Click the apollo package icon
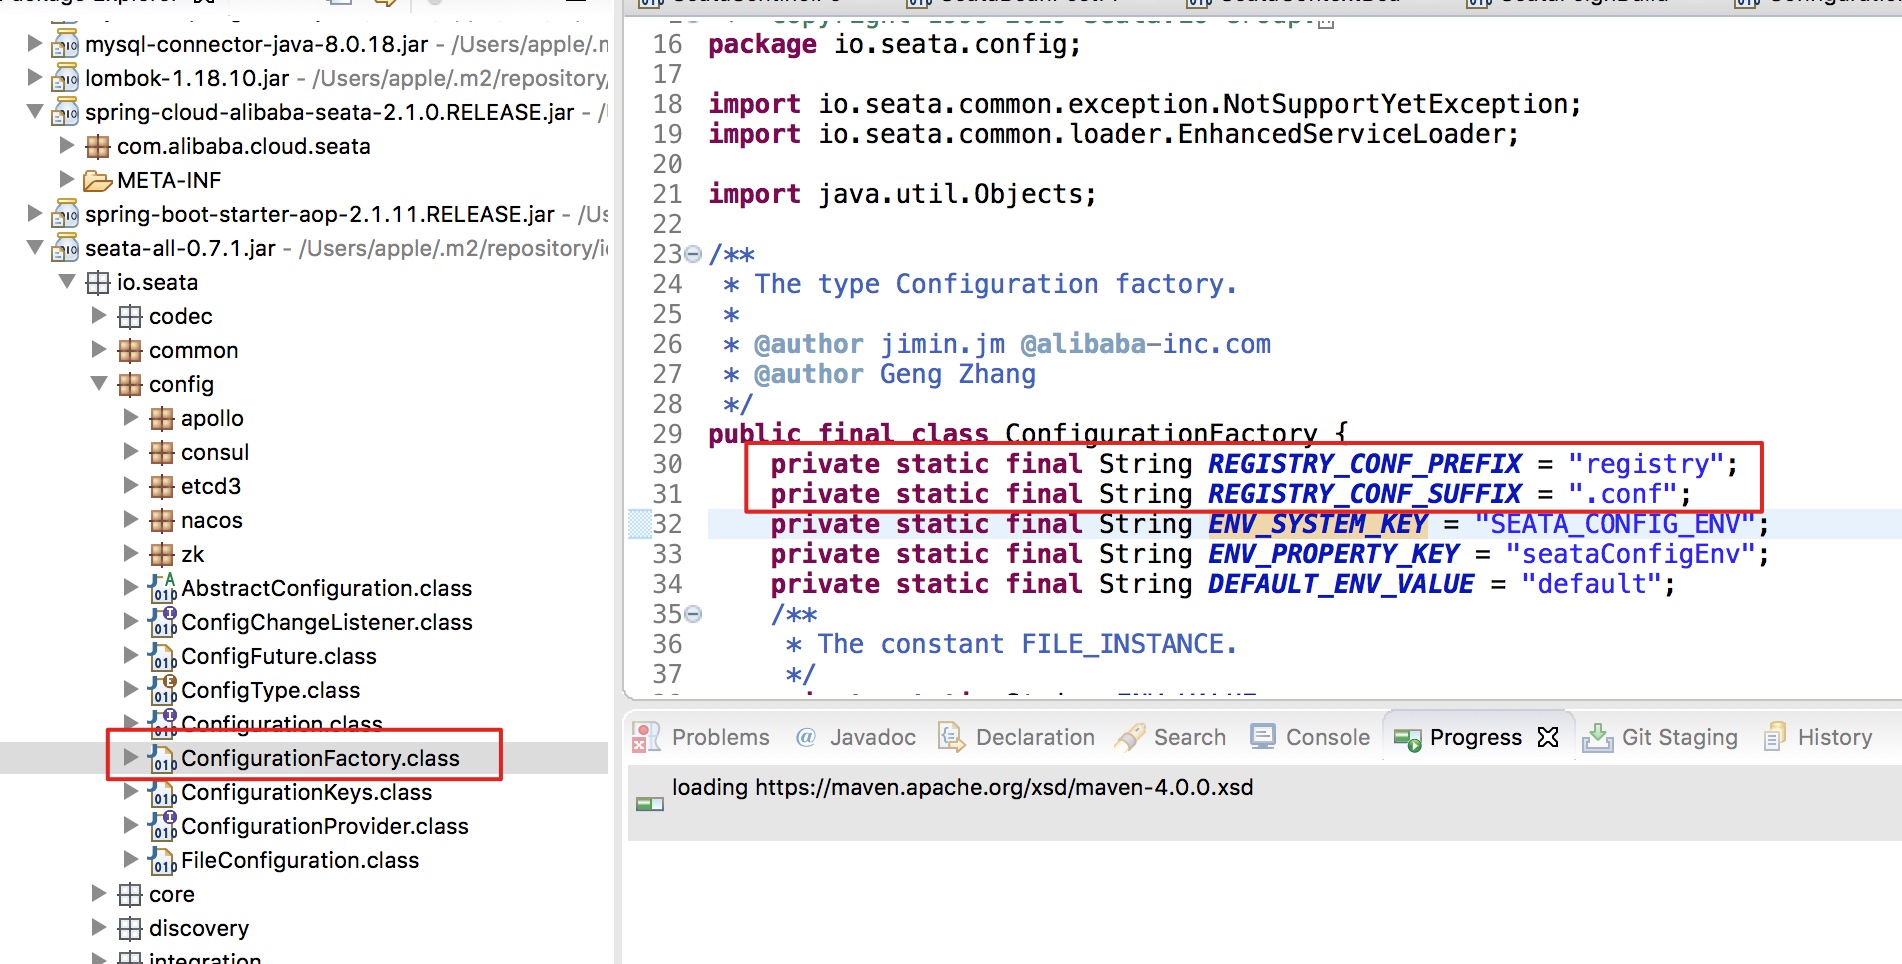Screen dimensions: 1902x964 pos(161,419)
